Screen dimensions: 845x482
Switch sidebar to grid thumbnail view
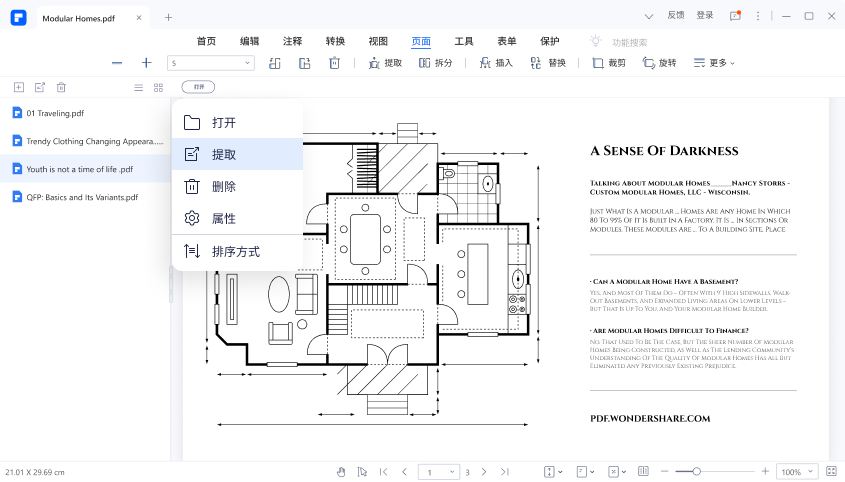(158, 88)
